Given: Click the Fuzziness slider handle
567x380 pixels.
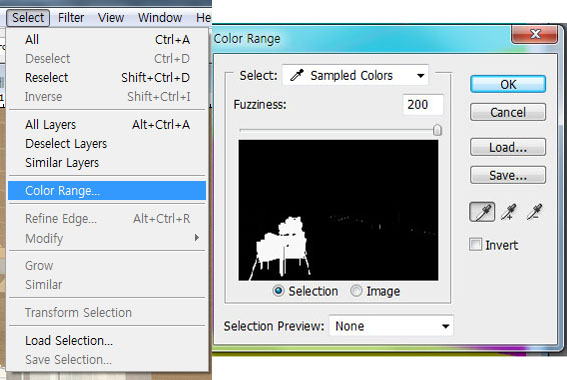Looking at the screenshot, I should coord(437,130).
